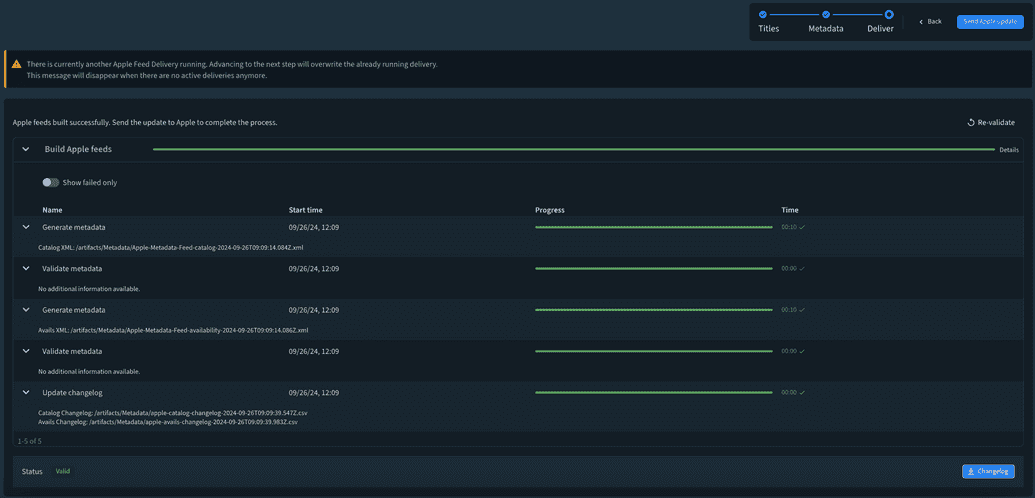Collapse the Generate metadata row showing Avails XML
The width and height of the screenshot is (1035, 498).
[x=26, y=309]
